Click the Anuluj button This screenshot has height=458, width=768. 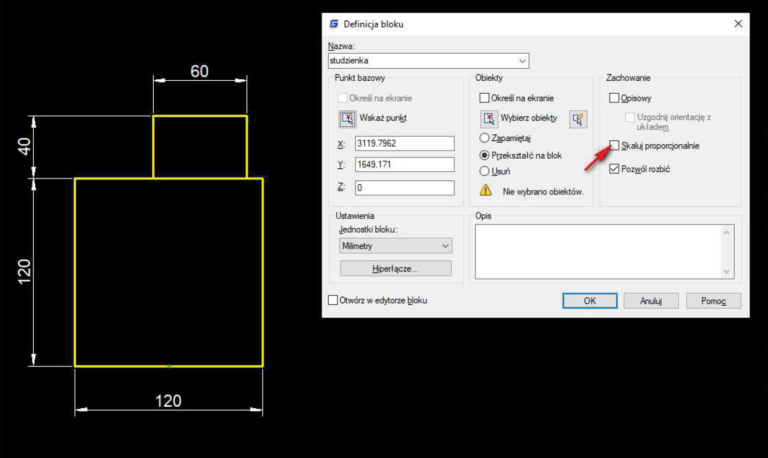(x=651, y=300)
